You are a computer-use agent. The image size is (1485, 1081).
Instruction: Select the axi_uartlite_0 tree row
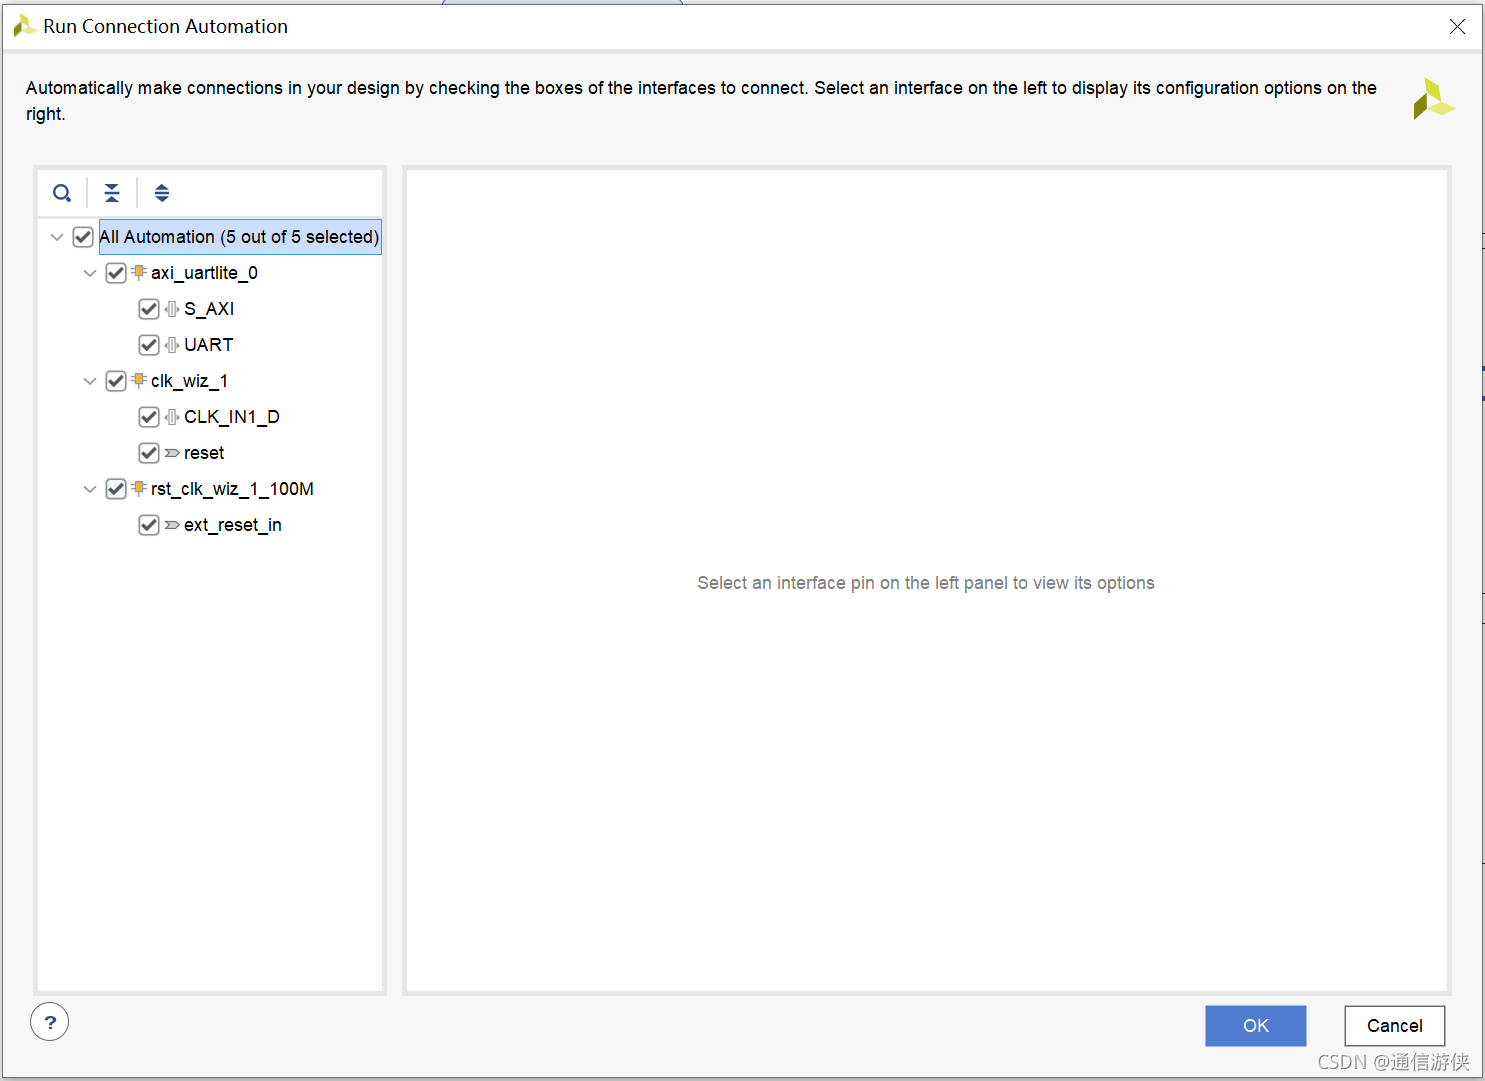204,273
